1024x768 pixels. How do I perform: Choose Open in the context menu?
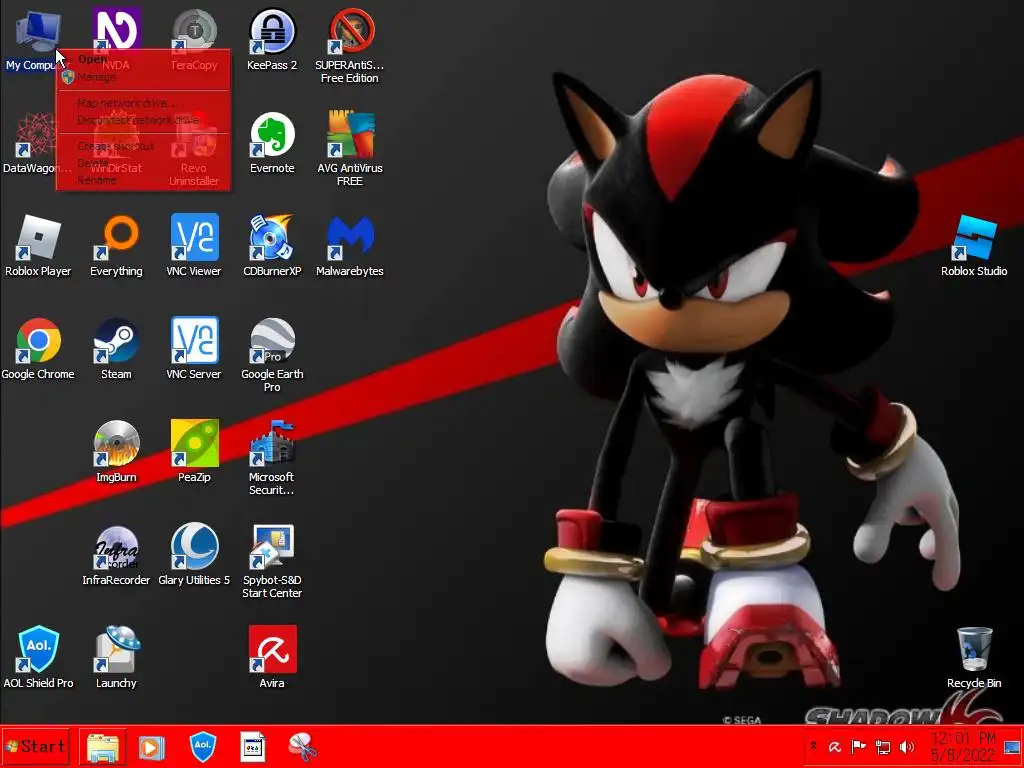click(144, 59)
